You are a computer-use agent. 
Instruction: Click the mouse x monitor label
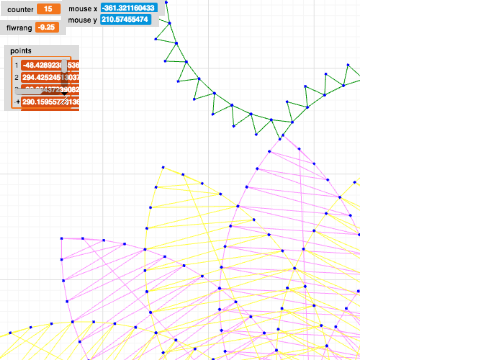[83, 9]
